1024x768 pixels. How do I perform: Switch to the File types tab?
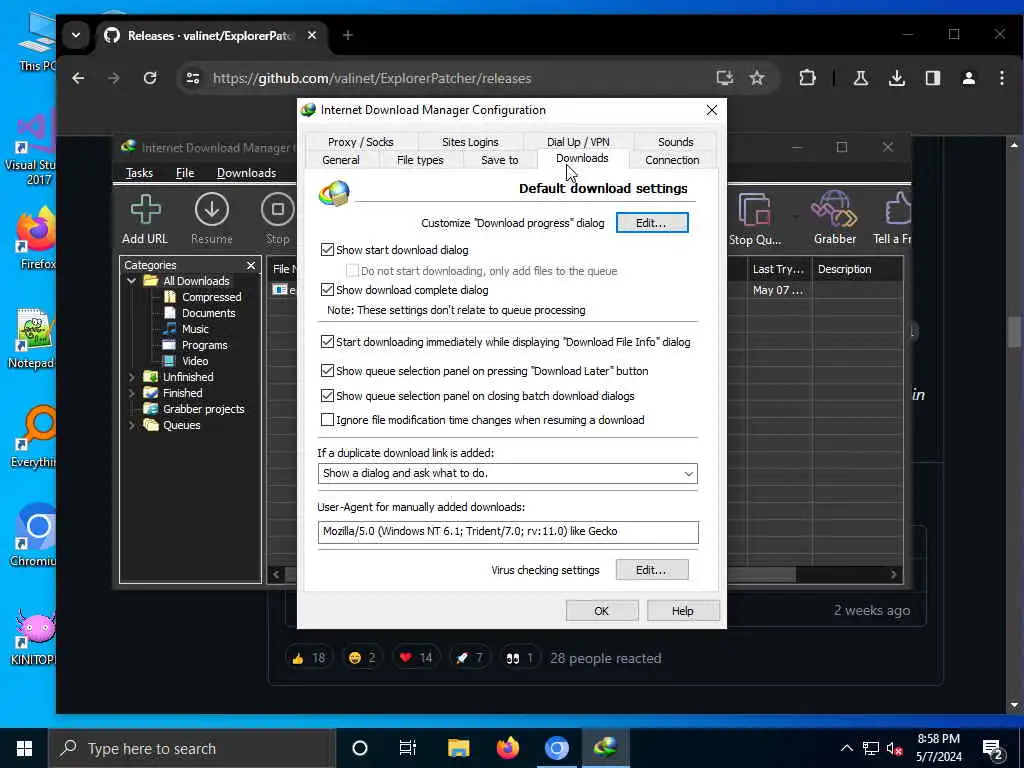420,160
